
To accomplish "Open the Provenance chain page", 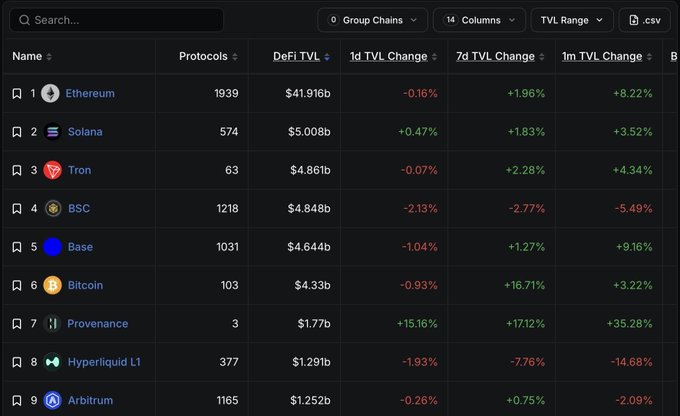I will click(98, 324).
